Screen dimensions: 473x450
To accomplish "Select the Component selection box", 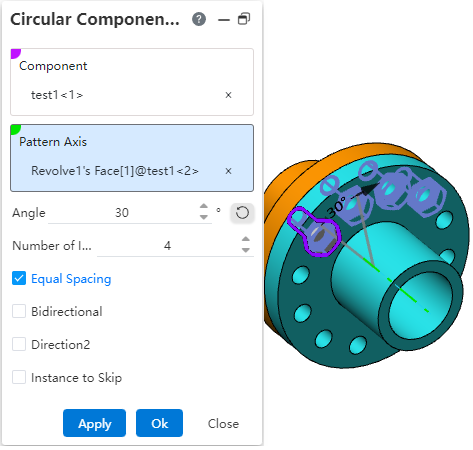I will pyautogui.click(x=132, y=82).
